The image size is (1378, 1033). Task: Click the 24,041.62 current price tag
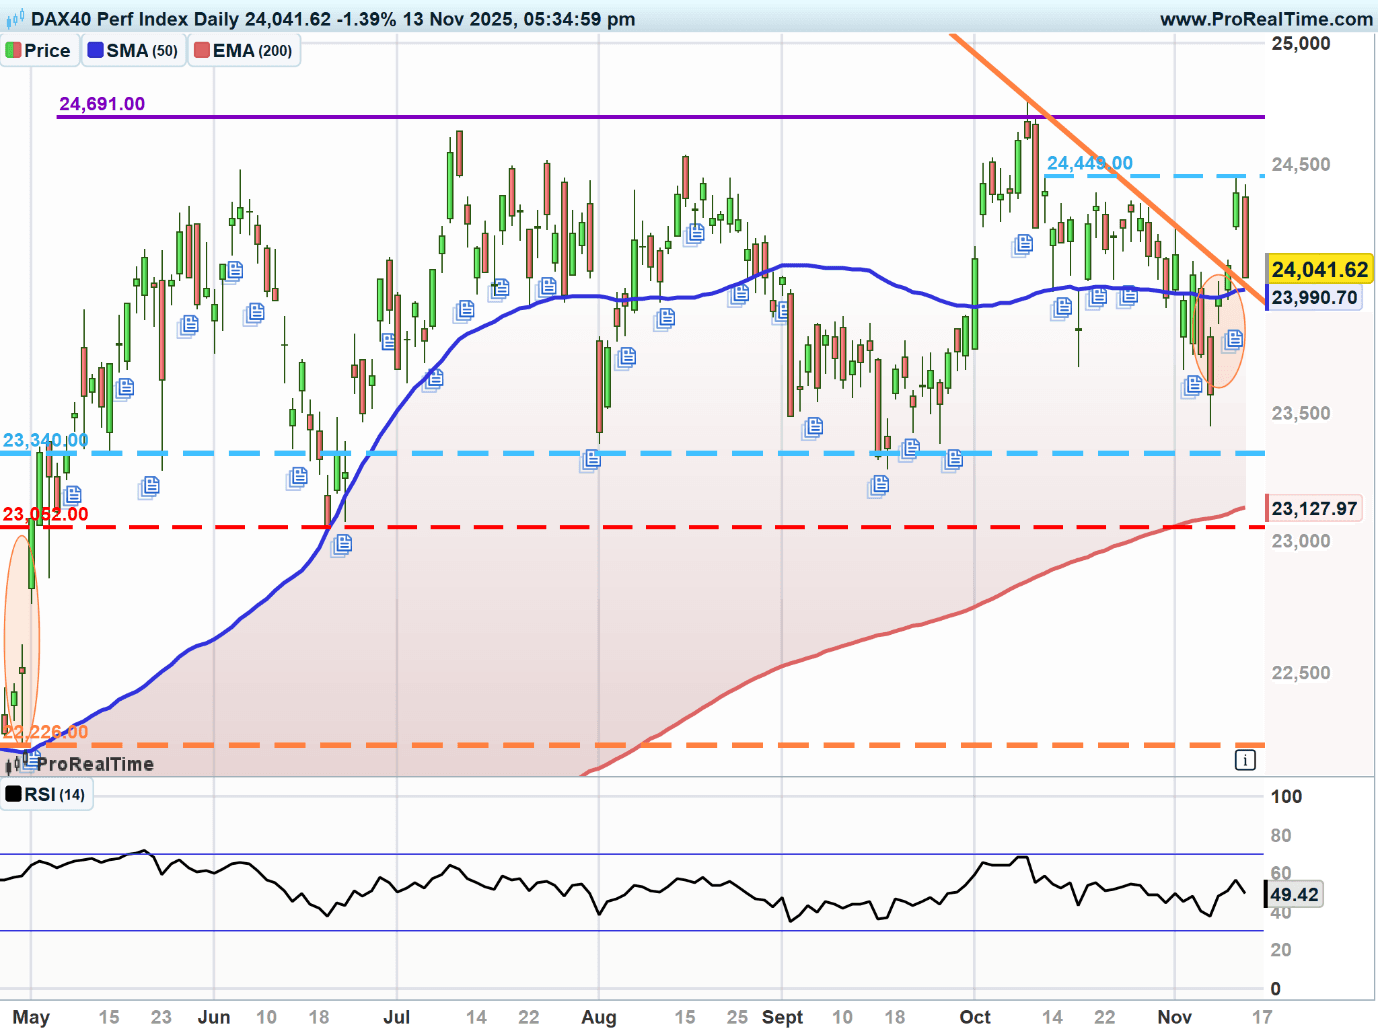pos(1319,270)
